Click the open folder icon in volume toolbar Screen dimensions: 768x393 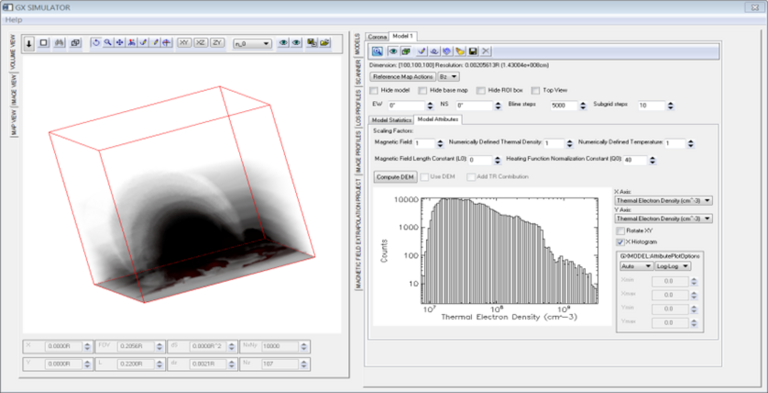(x=324, y=43)
